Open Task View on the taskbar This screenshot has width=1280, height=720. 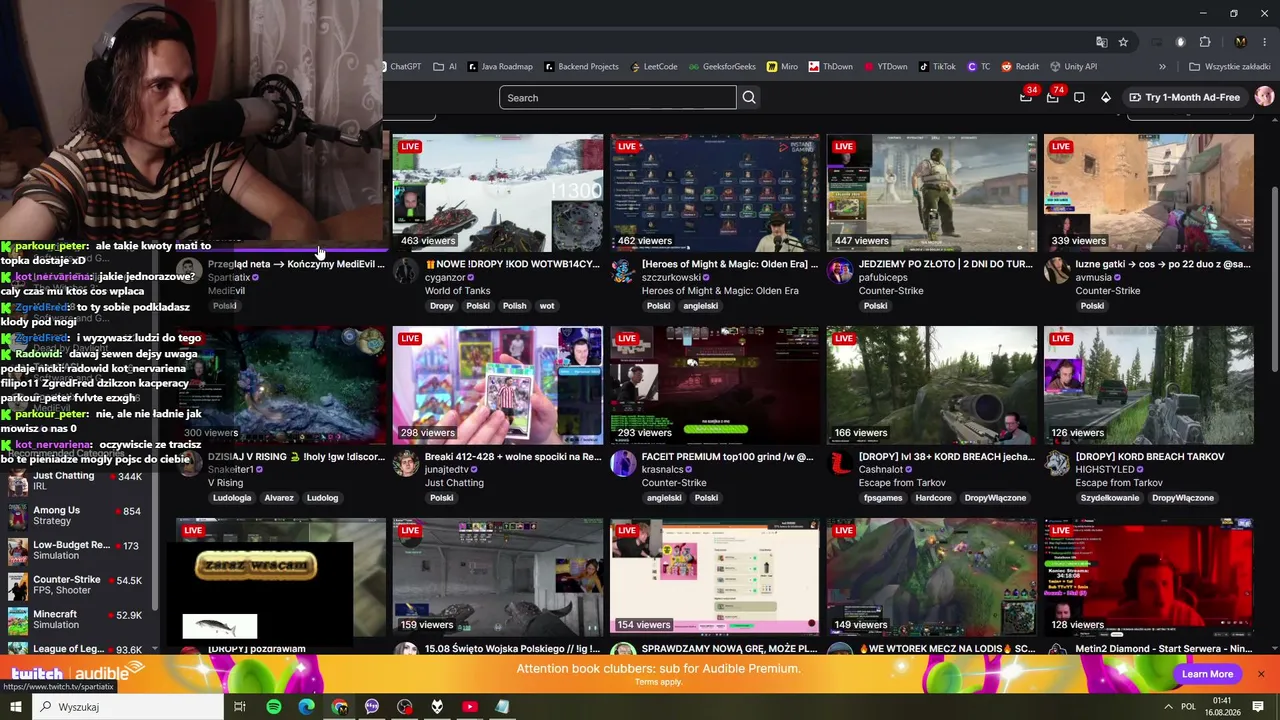click(x=240, y=707)
